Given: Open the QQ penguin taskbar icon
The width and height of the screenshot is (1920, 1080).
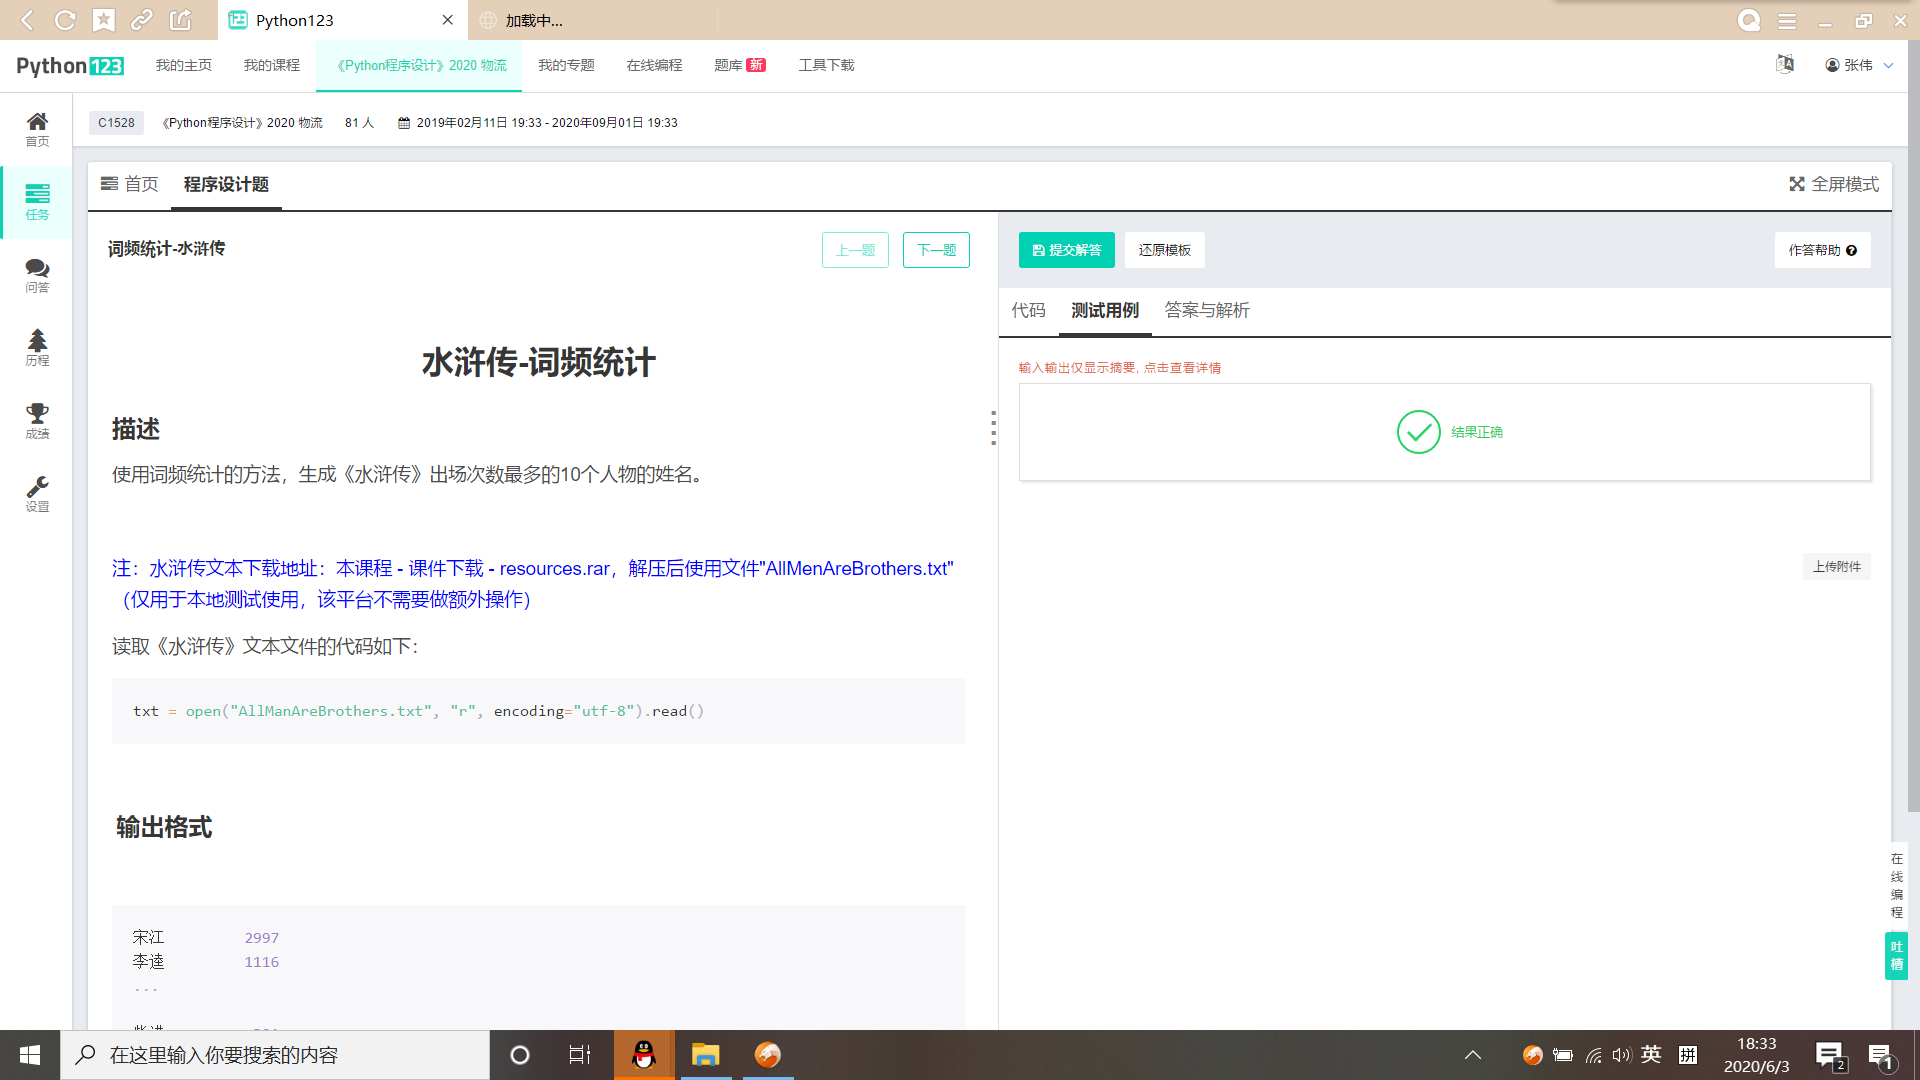Looking at the screenshot, I should click(x=644, y=1055).
